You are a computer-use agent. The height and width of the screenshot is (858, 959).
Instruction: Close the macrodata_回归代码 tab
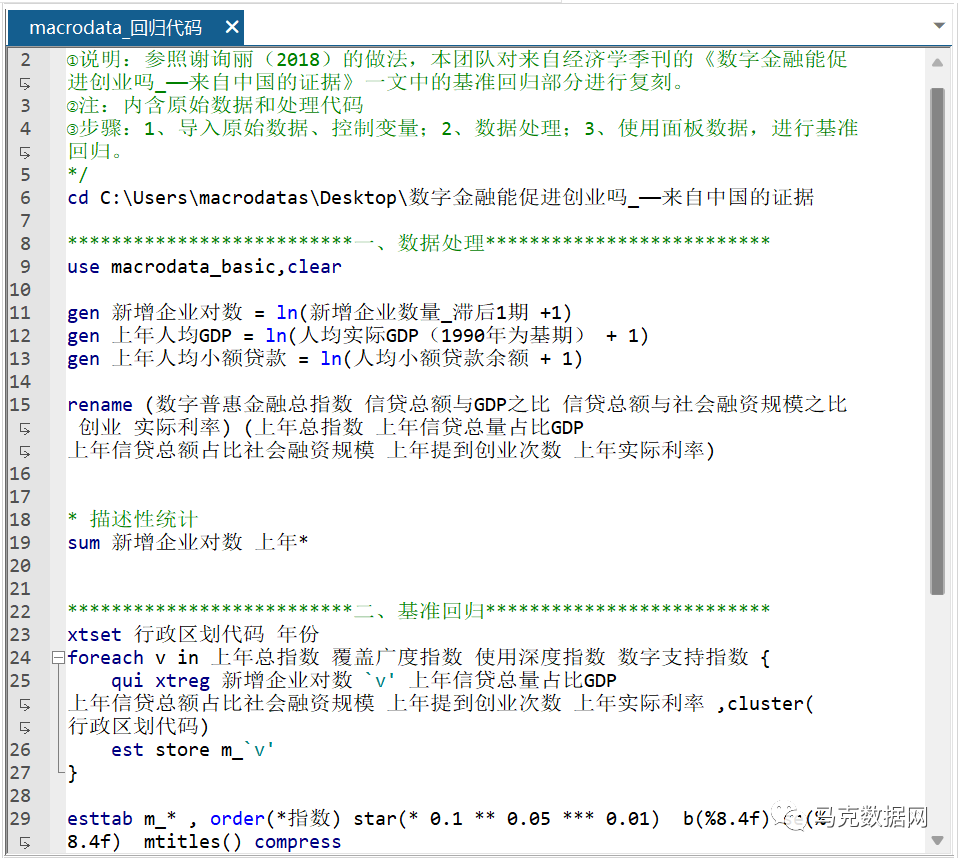232,27
